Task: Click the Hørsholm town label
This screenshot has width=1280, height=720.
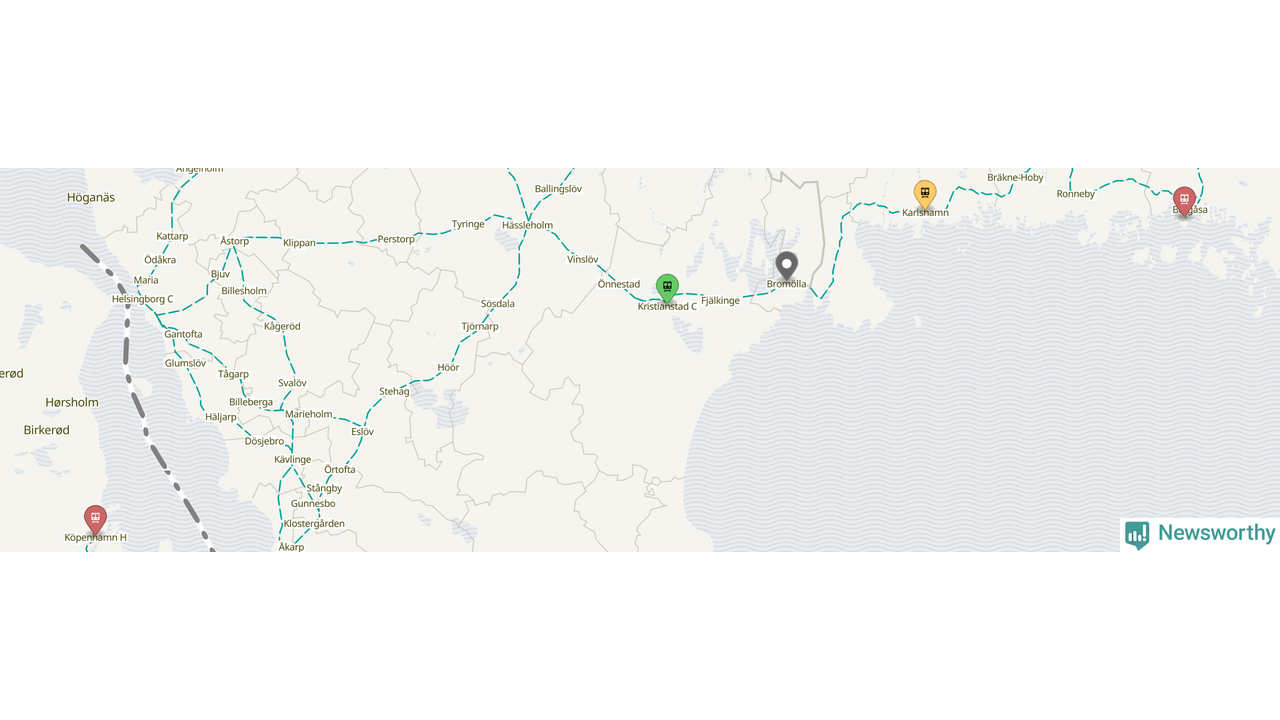Action: 72,402
